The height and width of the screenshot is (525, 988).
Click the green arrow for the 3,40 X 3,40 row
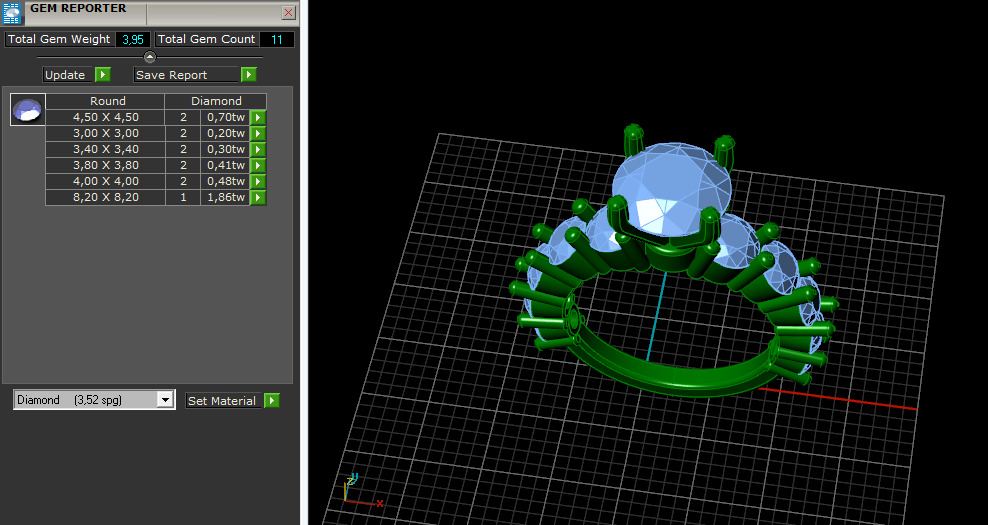click(x=258, y=149)
